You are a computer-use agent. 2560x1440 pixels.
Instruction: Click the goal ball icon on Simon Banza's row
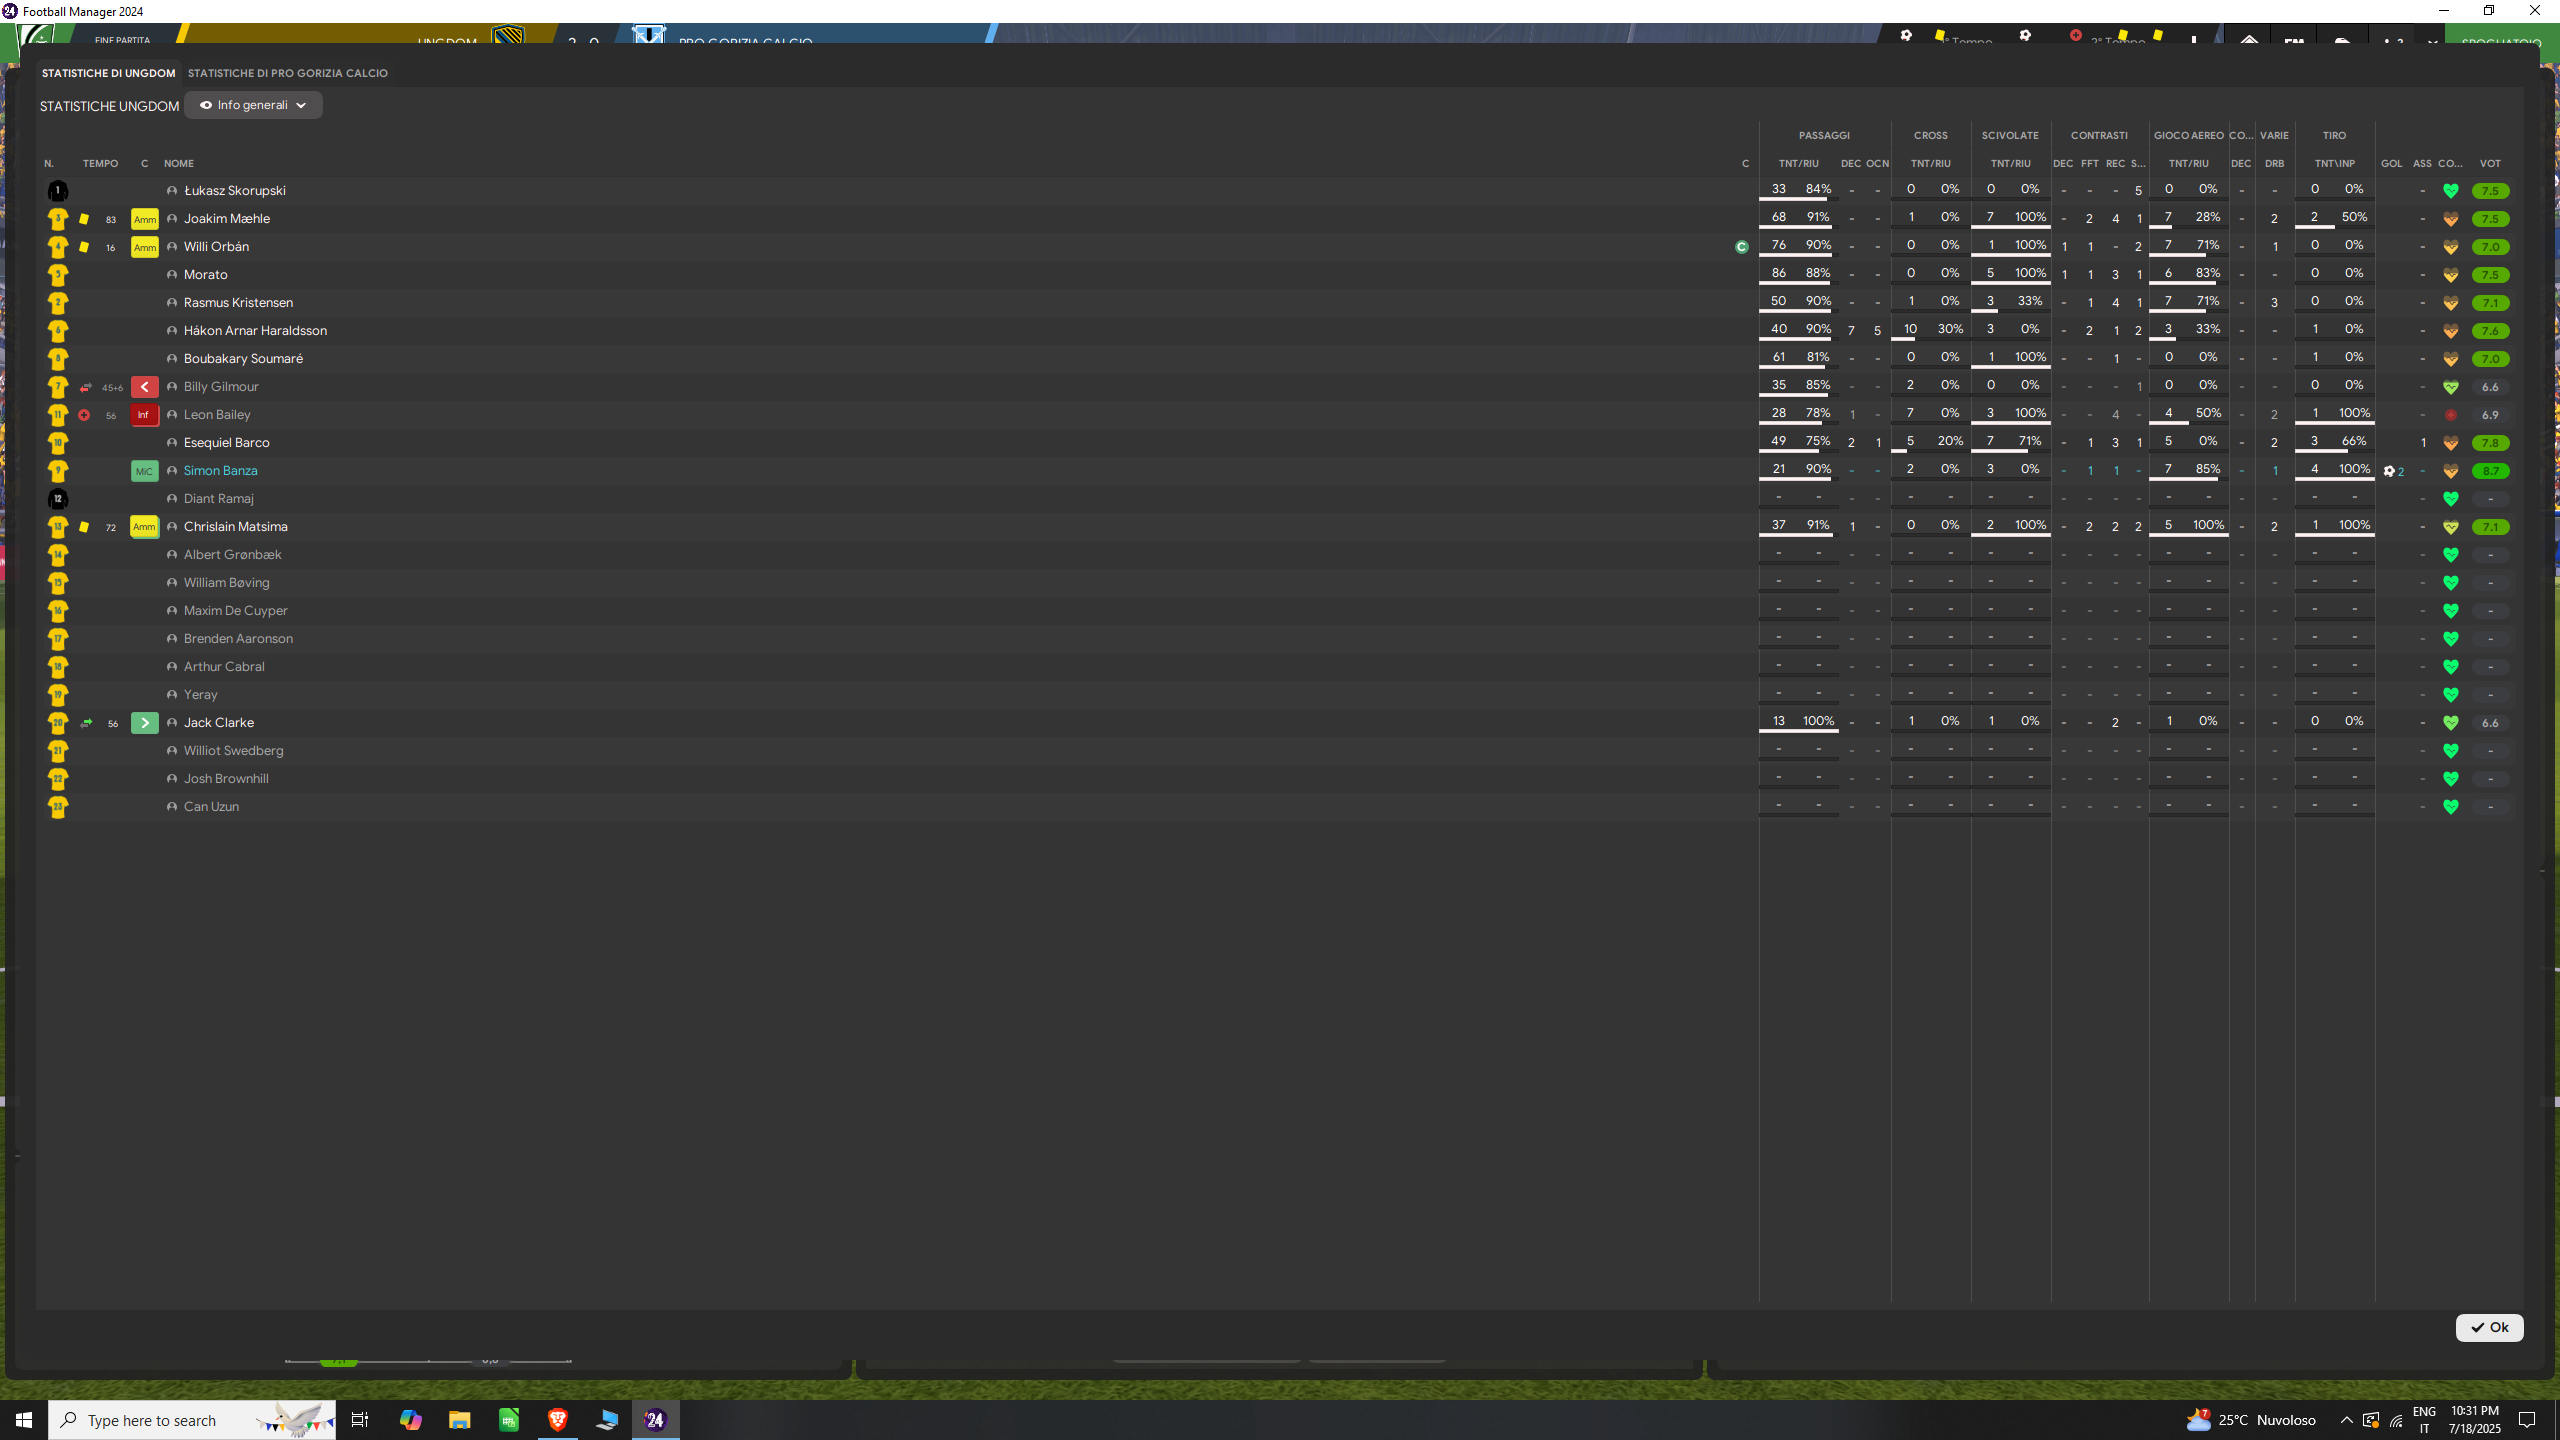(2389, 471)
